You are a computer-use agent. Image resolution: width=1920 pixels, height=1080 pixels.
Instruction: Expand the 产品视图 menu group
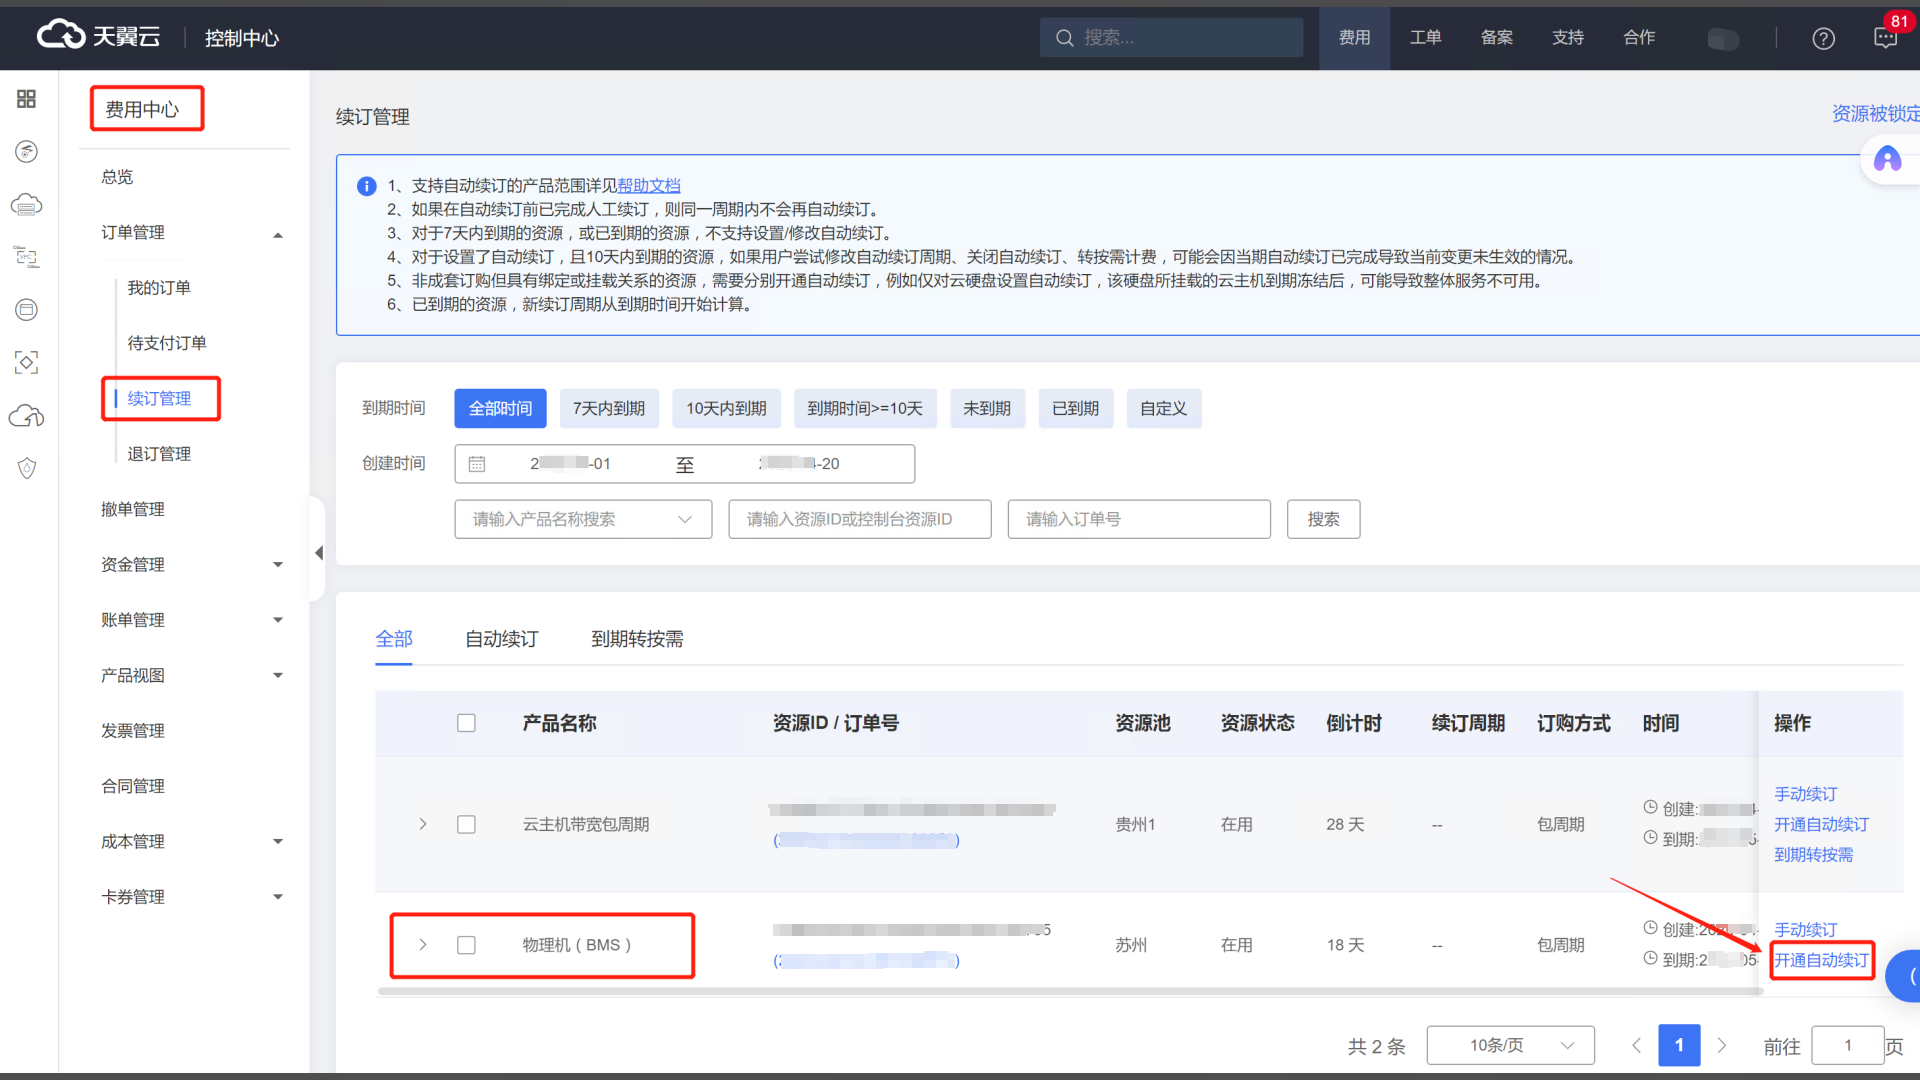pyautogui.click(x=278, y=676)
